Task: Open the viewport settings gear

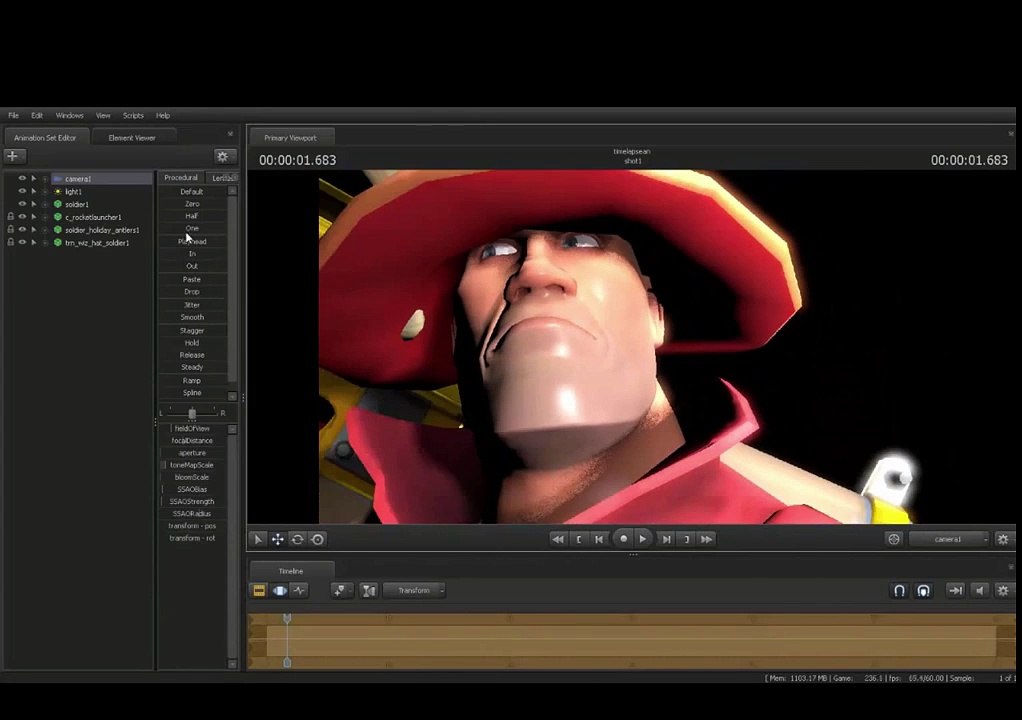Action: pos(1003,539)
